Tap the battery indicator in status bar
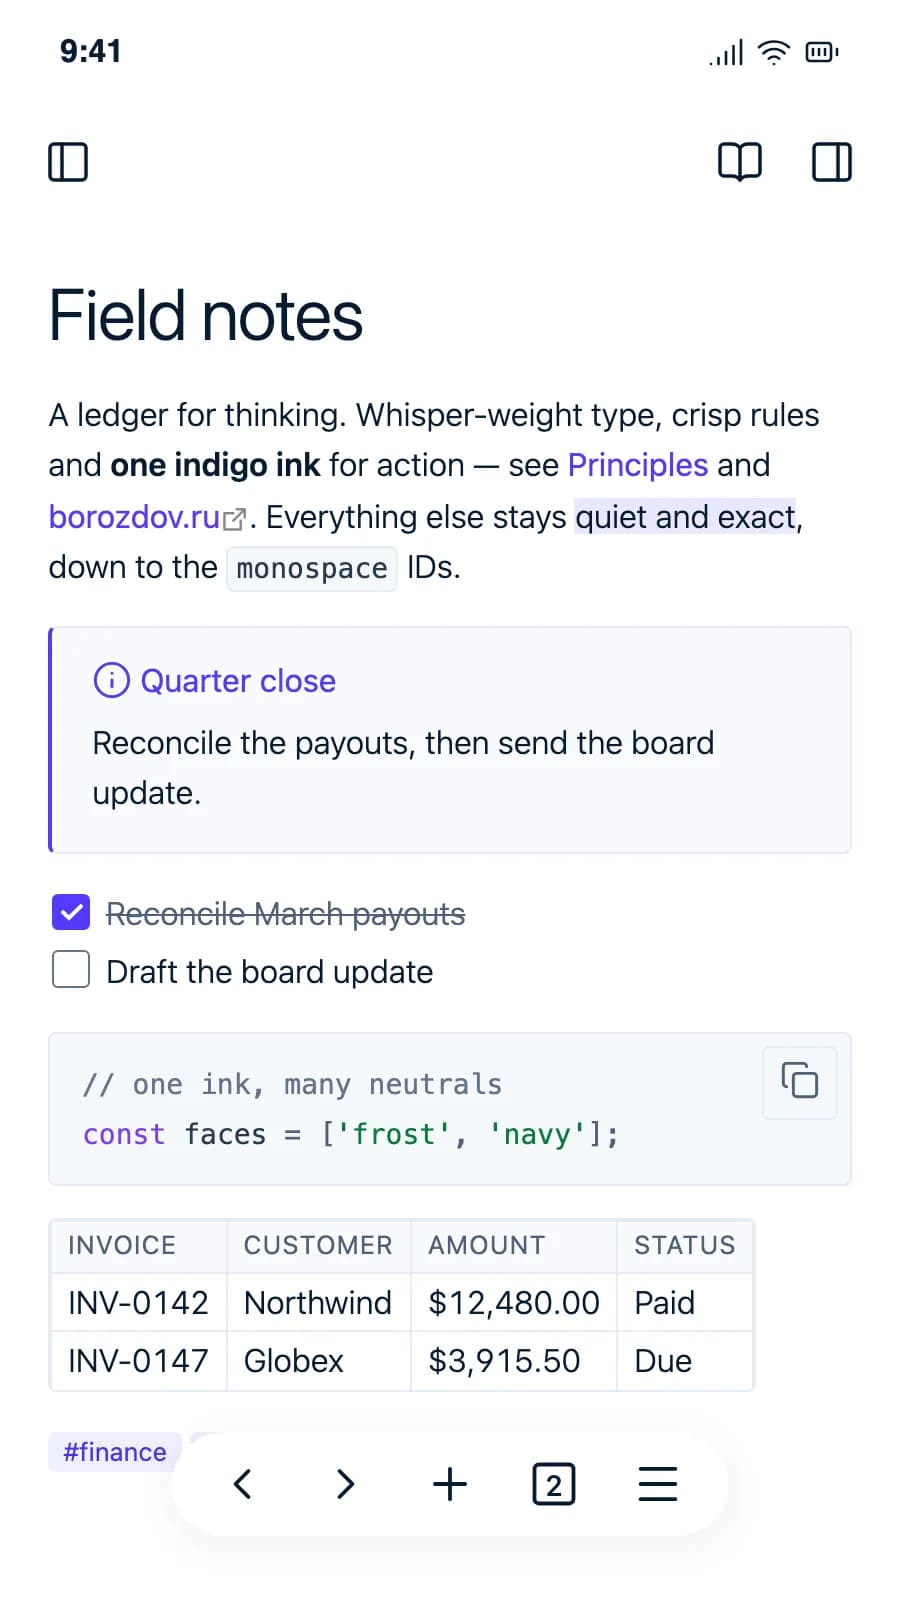 click(822, 52)
